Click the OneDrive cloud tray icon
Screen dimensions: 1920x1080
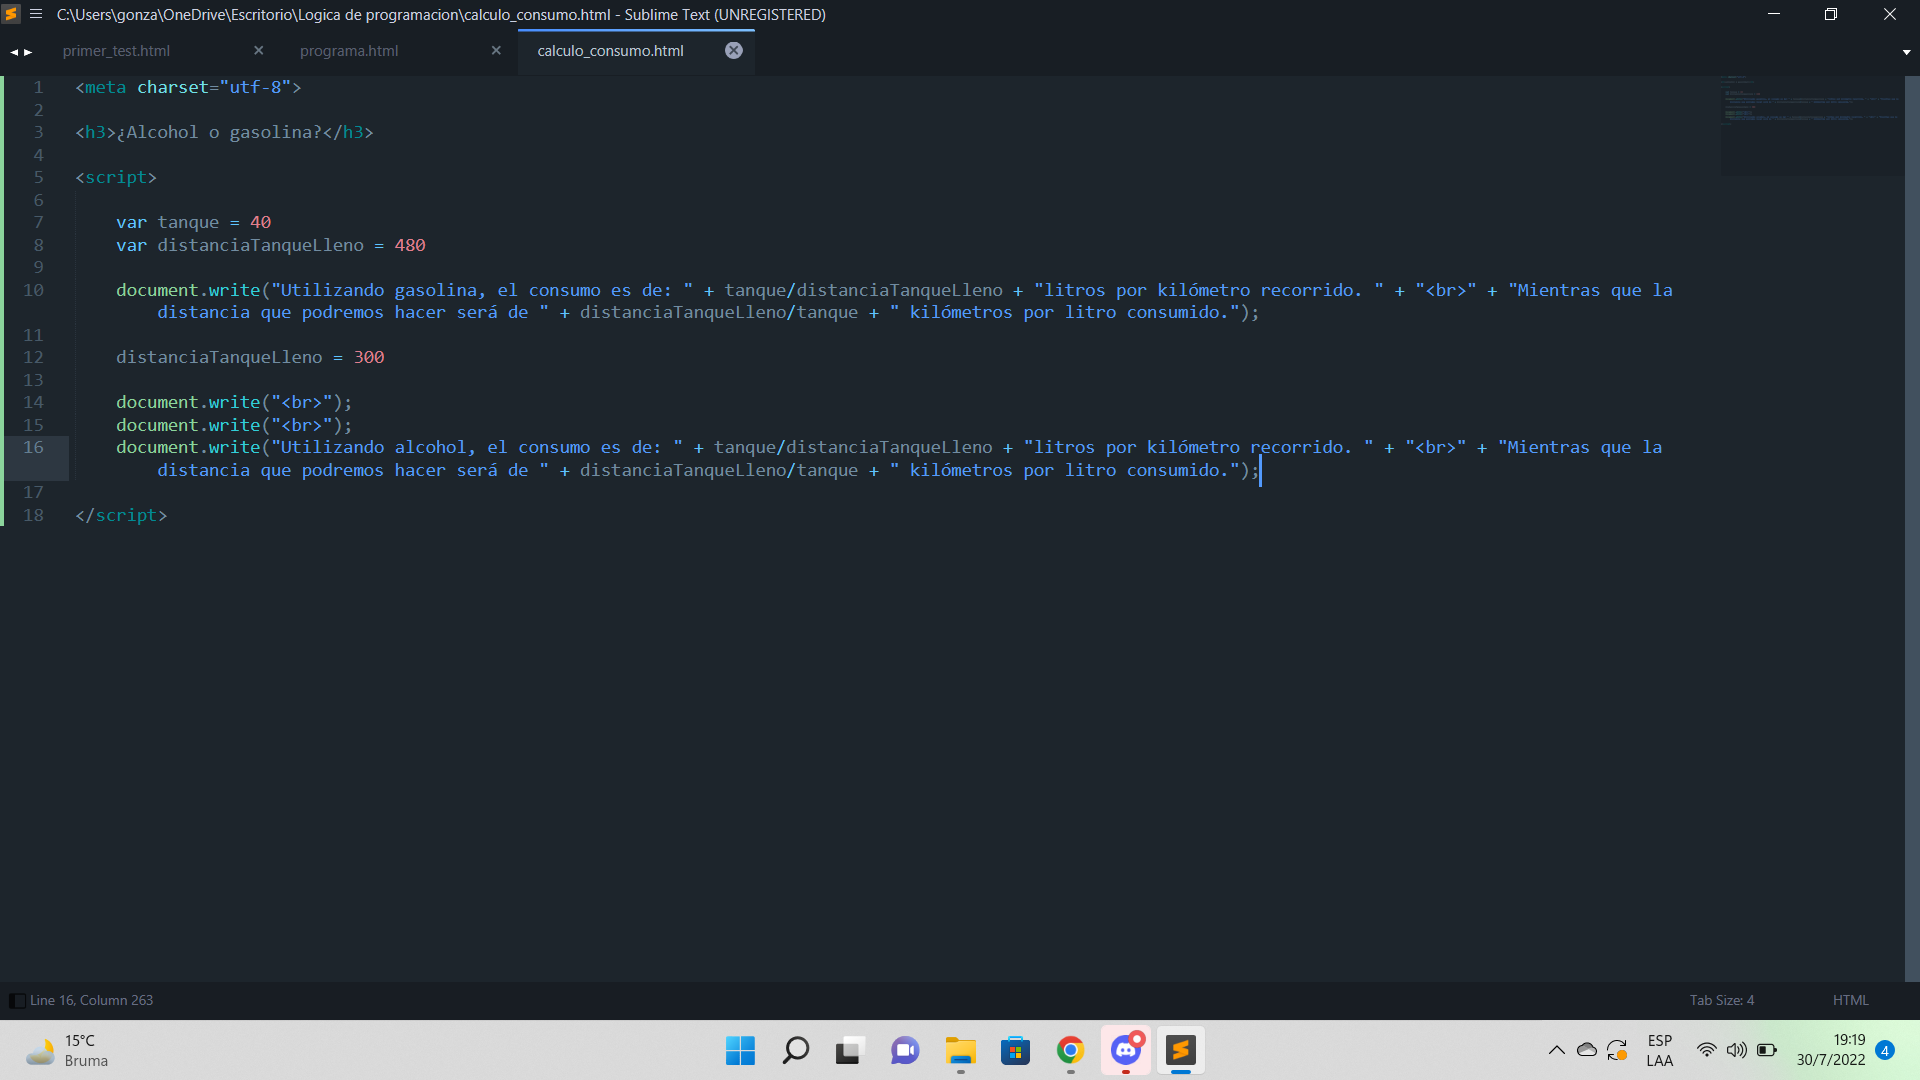tap(1587, 1050)
